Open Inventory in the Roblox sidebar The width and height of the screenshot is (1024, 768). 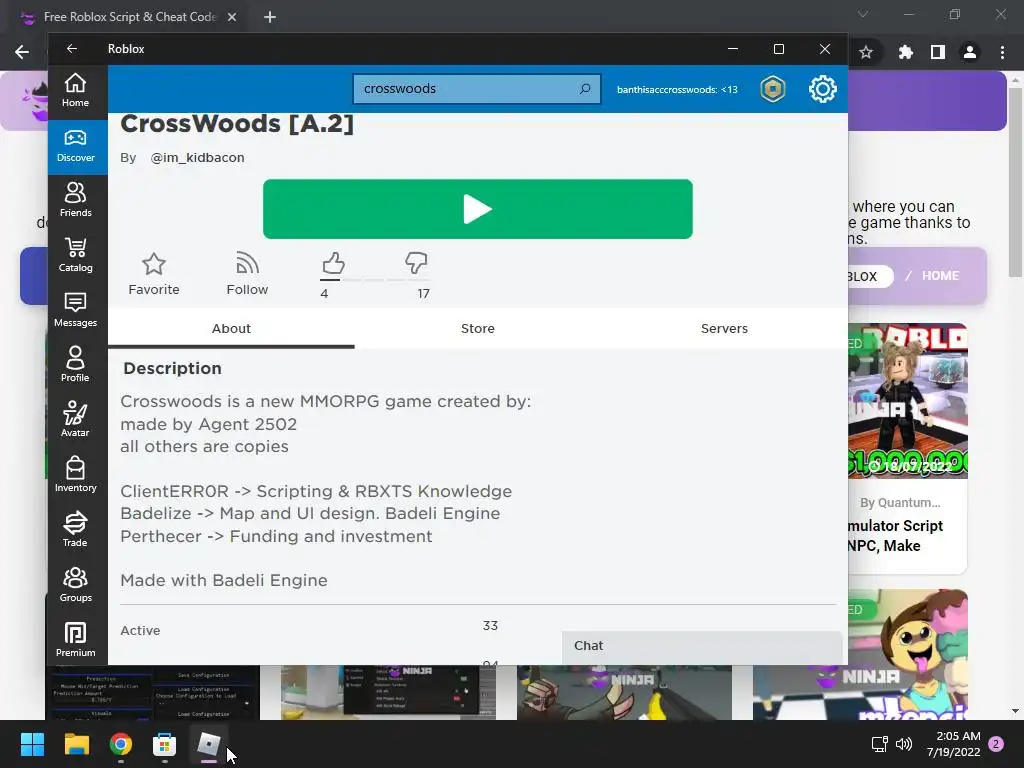[75, 474]
